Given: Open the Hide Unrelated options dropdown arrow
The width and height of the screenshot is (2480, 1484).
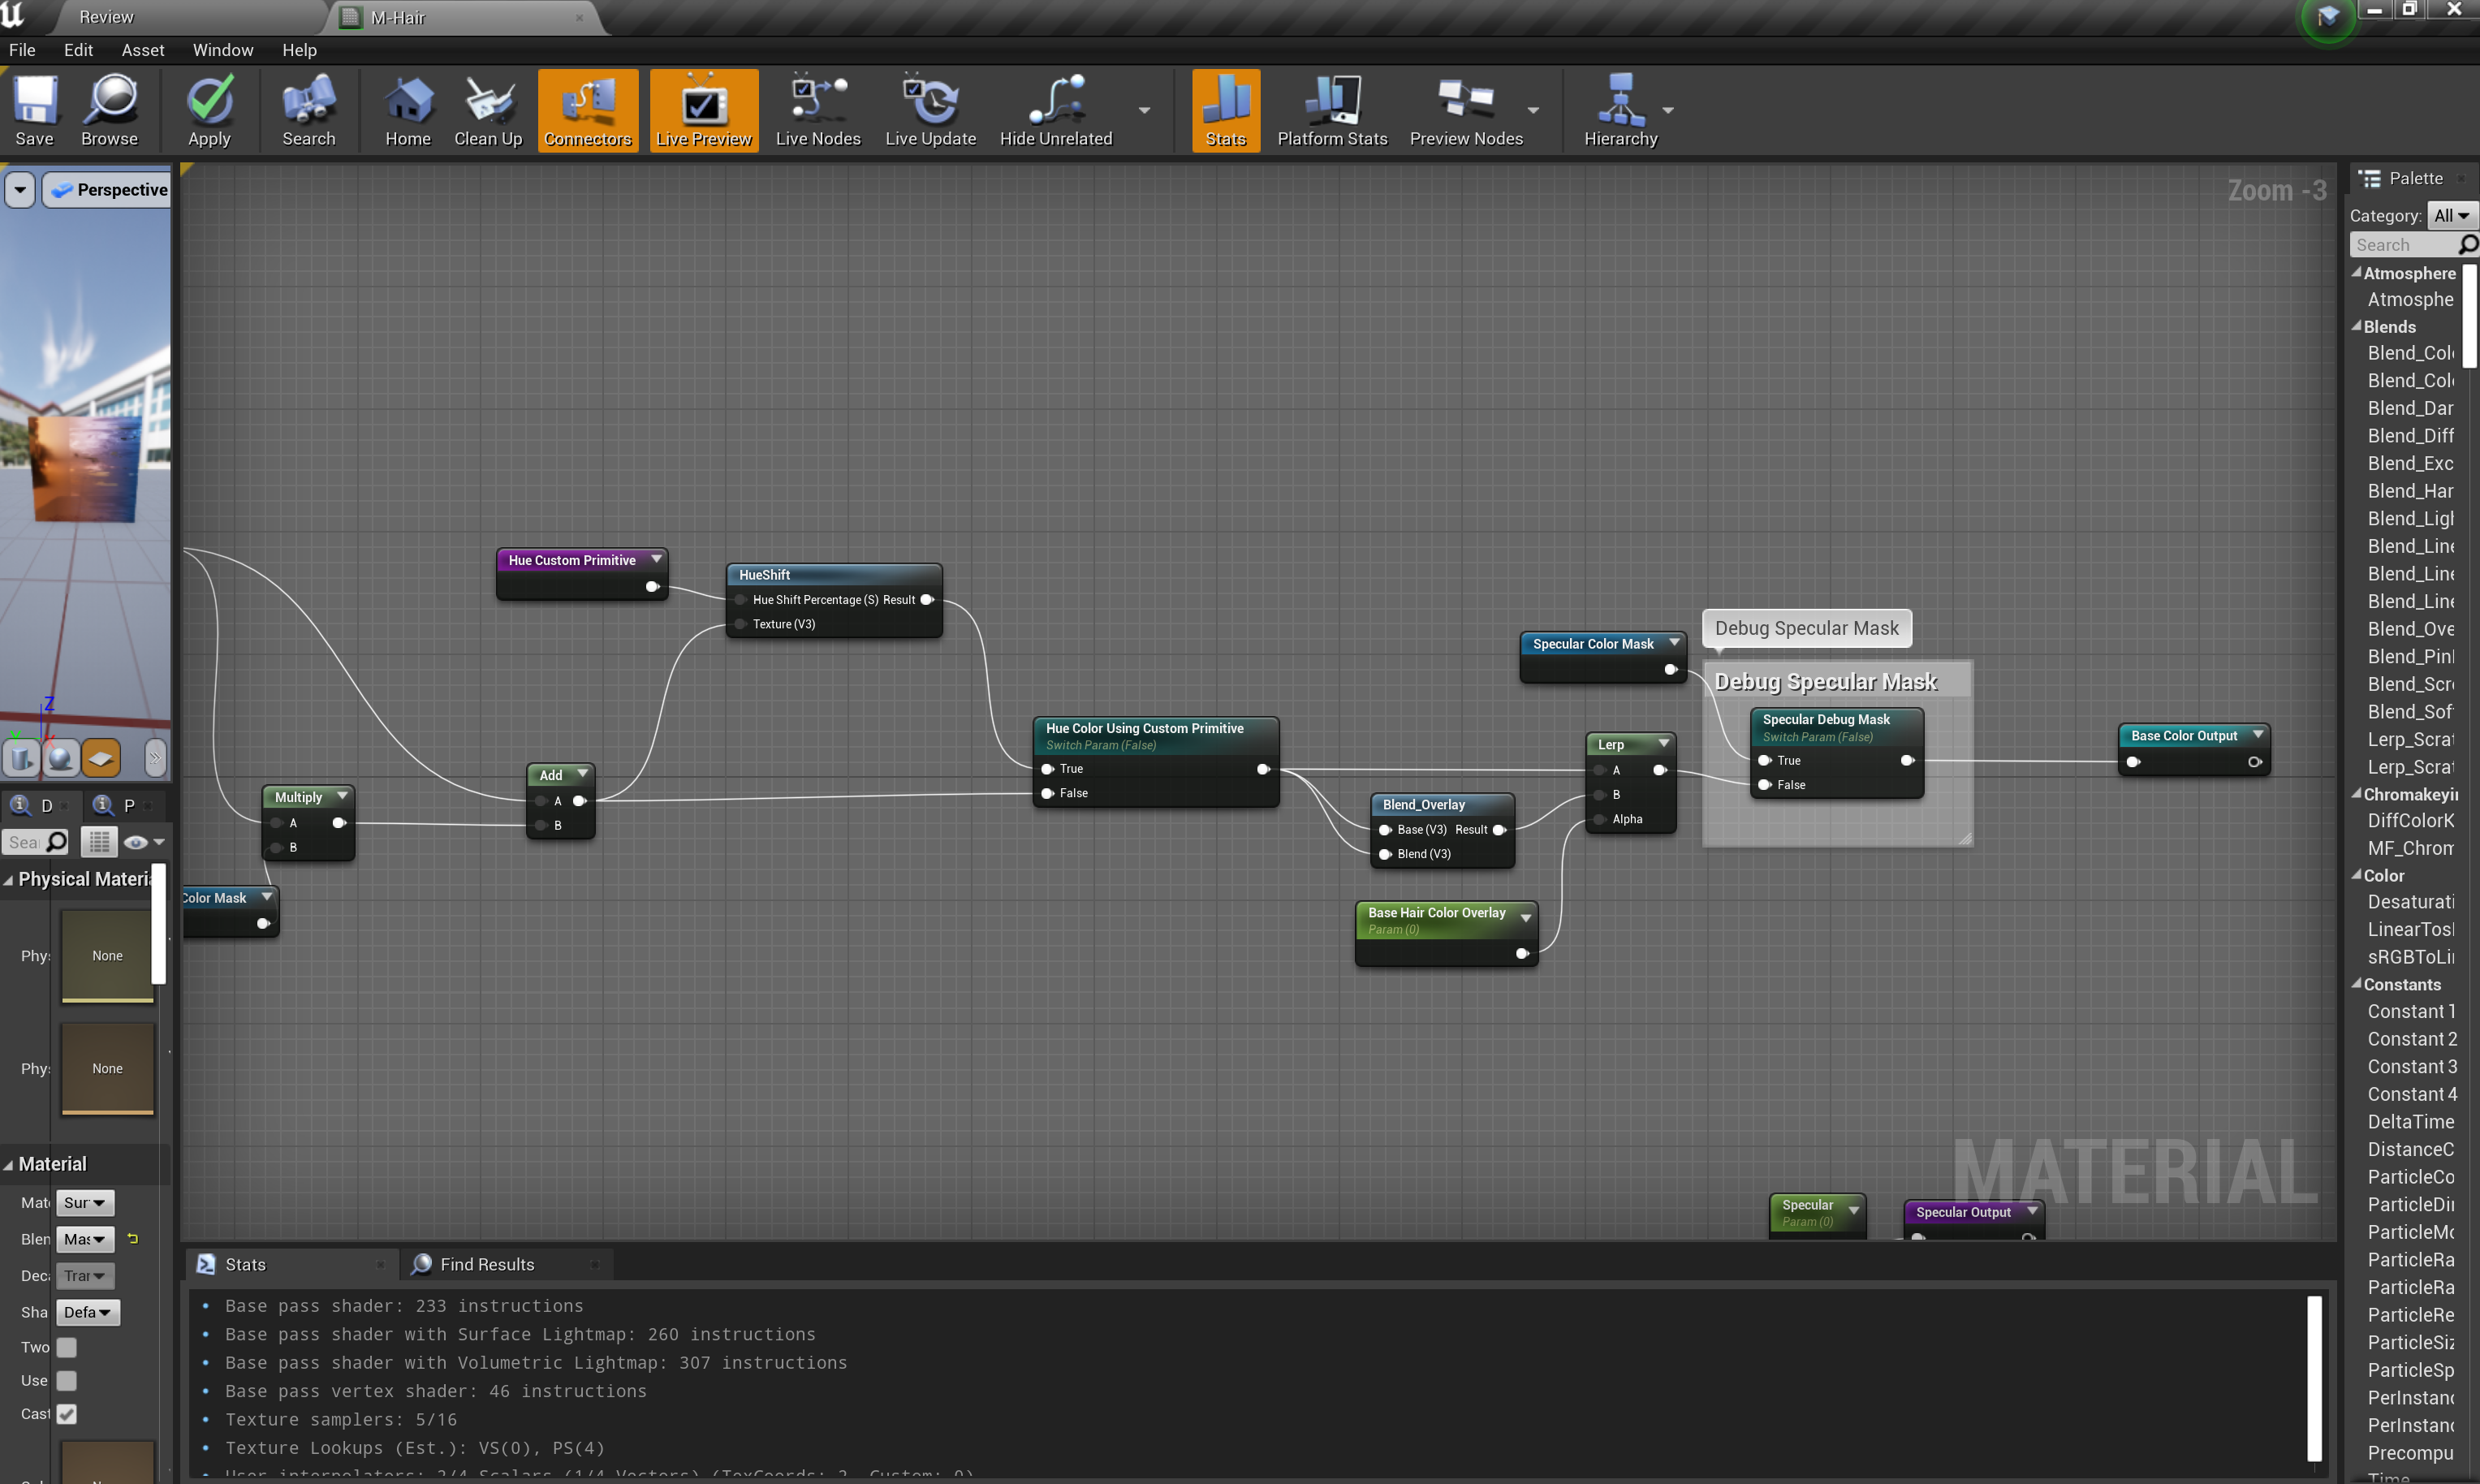Looking at the screenshot, I should pyautogui.click(x=1144, y=111).
